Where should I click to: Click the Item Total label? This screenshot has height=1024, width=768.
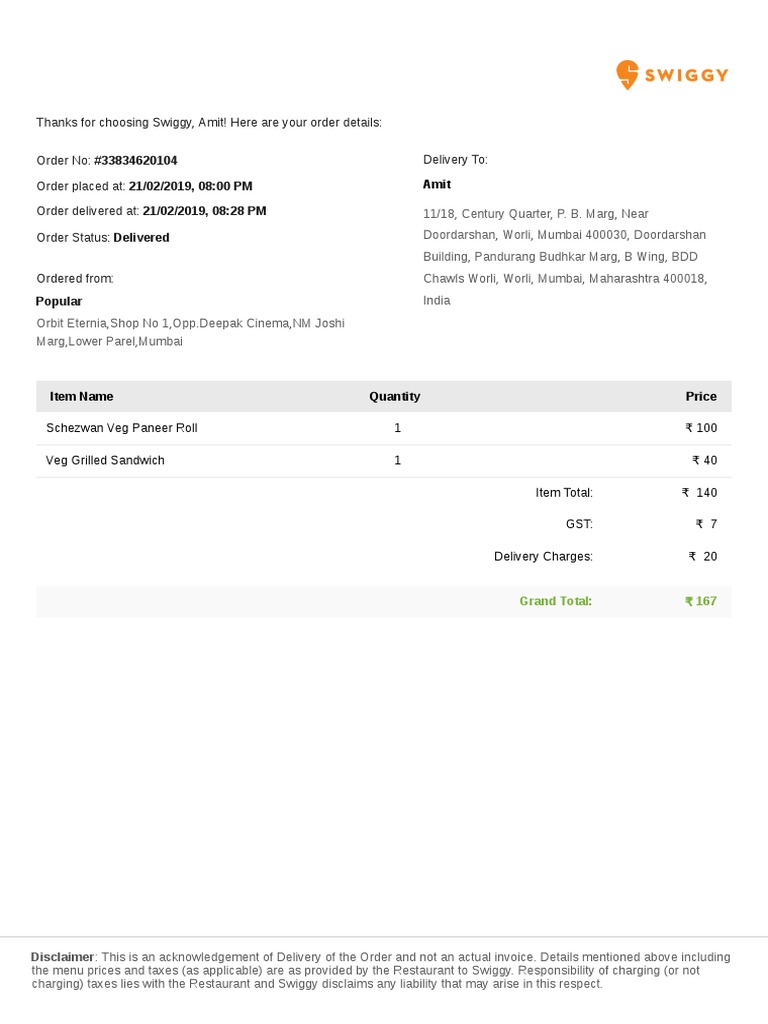coord(564,492)
